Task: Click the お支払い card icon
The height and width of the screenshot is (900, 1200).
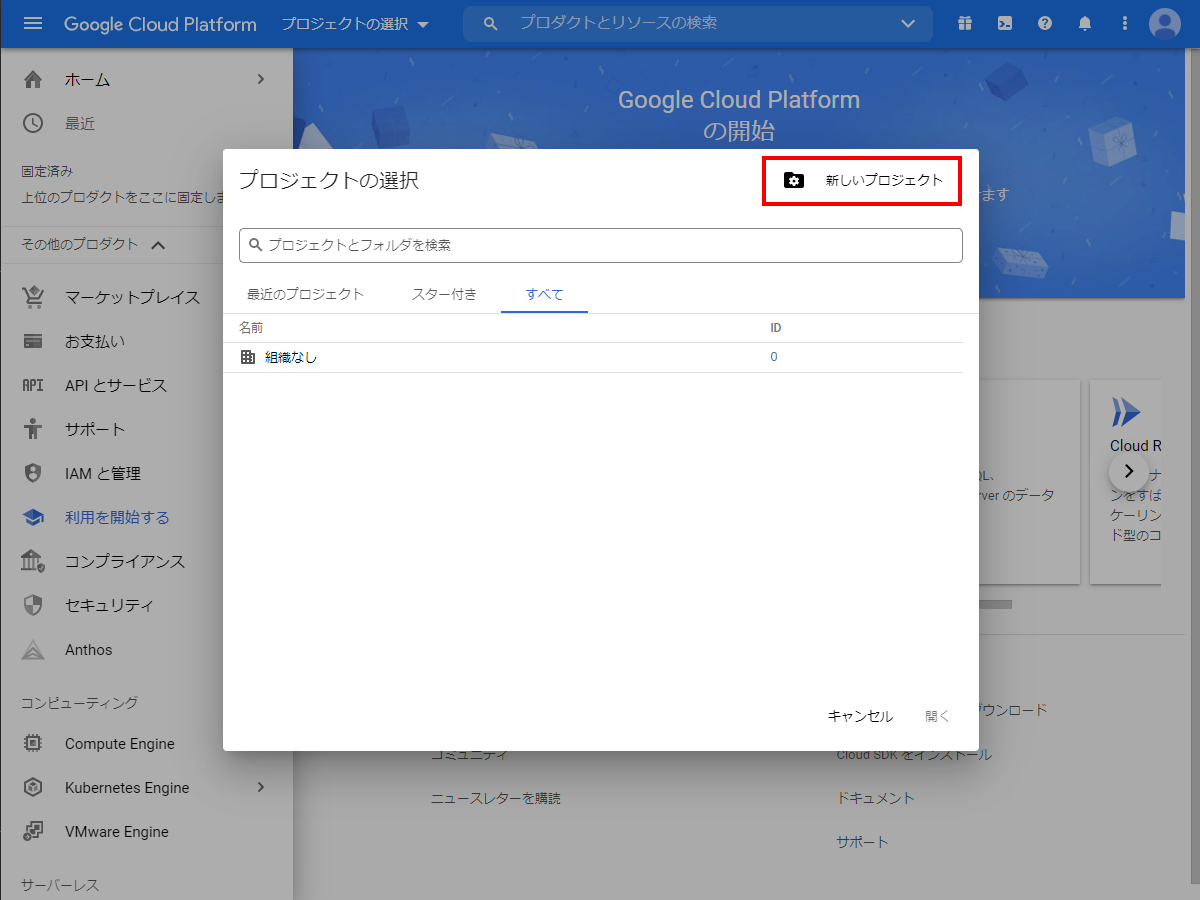Action: point(33,341)
